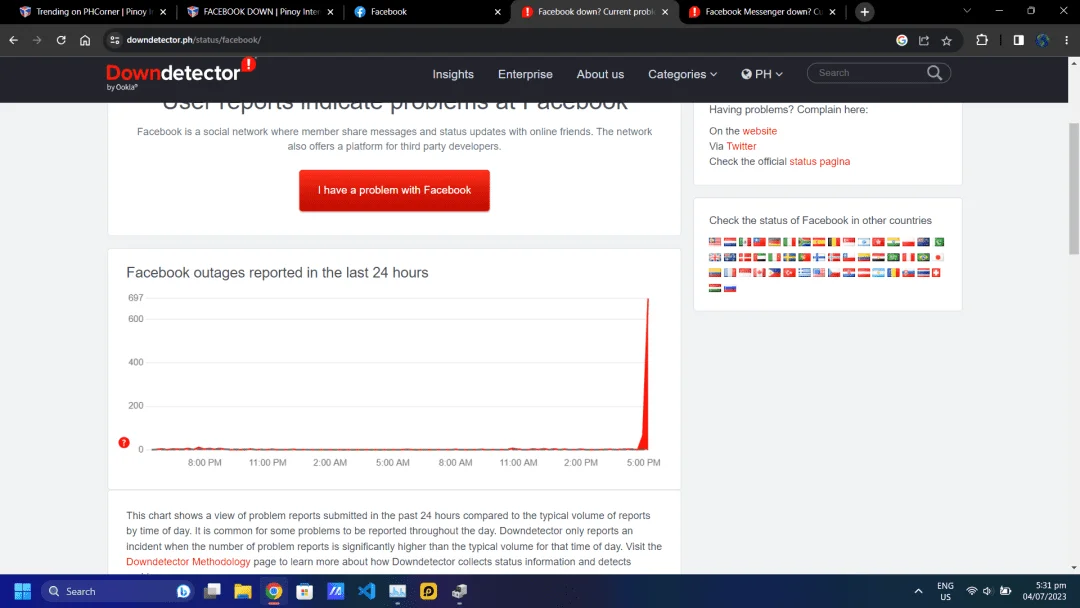Expand the Categories dropdown

(x=682, y=74)
